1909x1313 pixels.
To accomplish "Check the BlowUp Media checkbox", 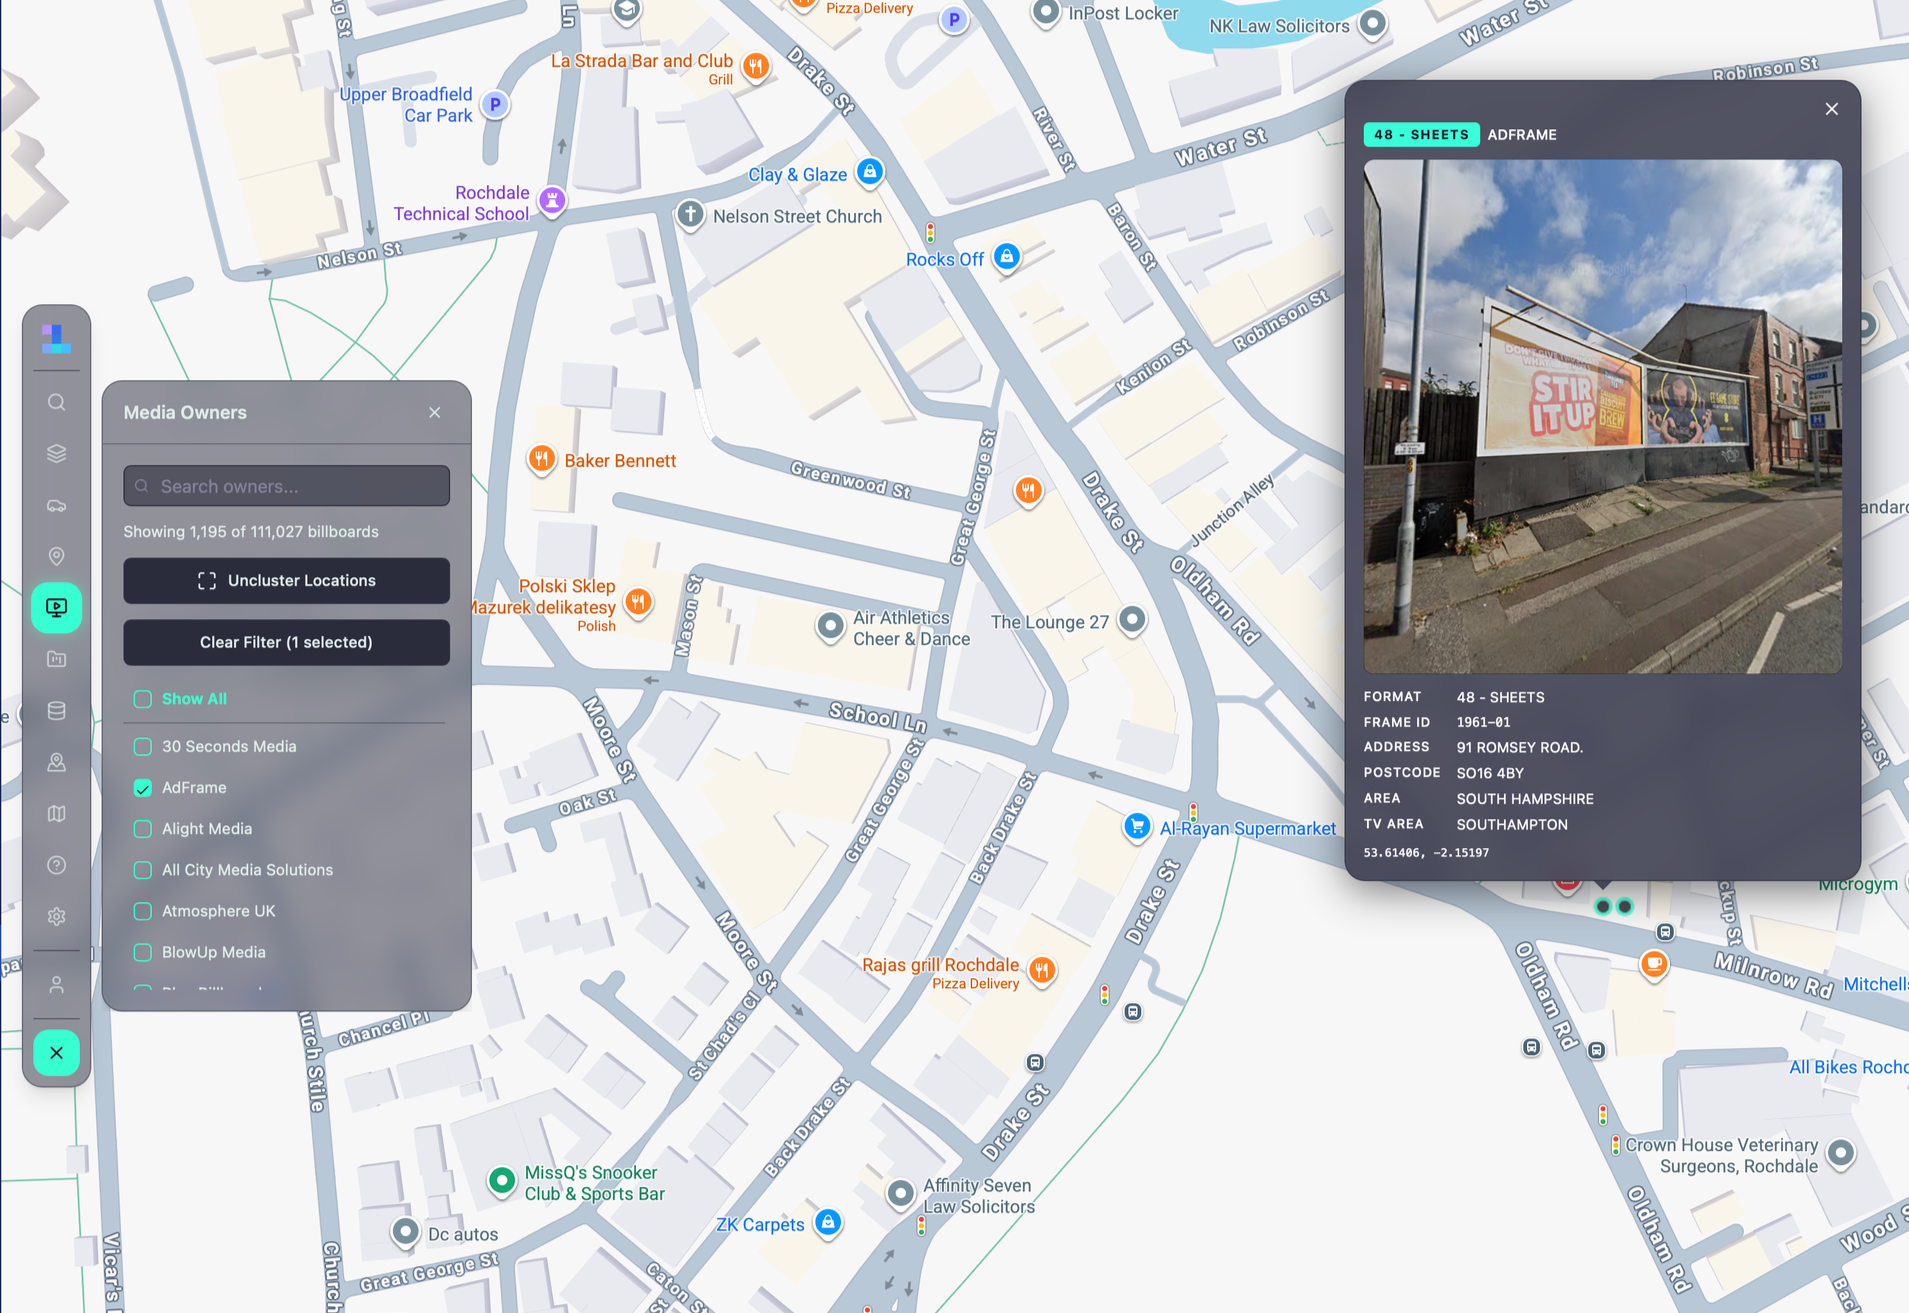I will (x=143, y=952).
